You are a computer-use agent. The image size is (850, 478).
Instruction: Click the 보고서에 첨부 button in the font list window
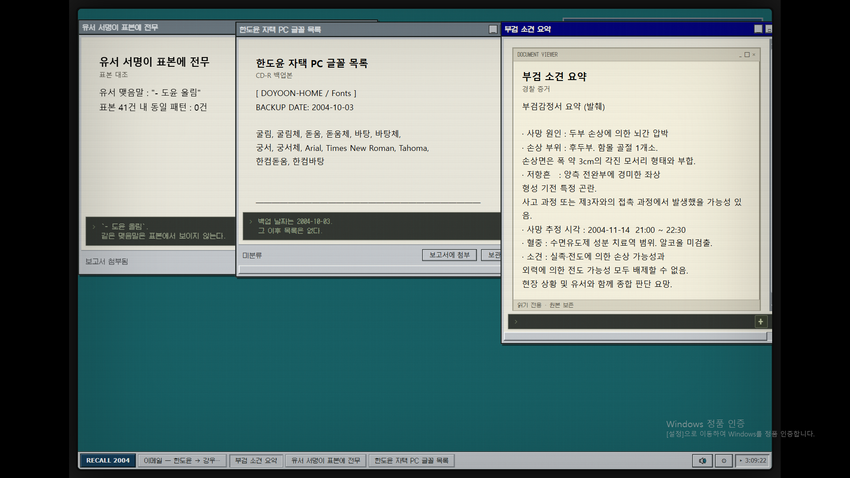click(449, 255)
